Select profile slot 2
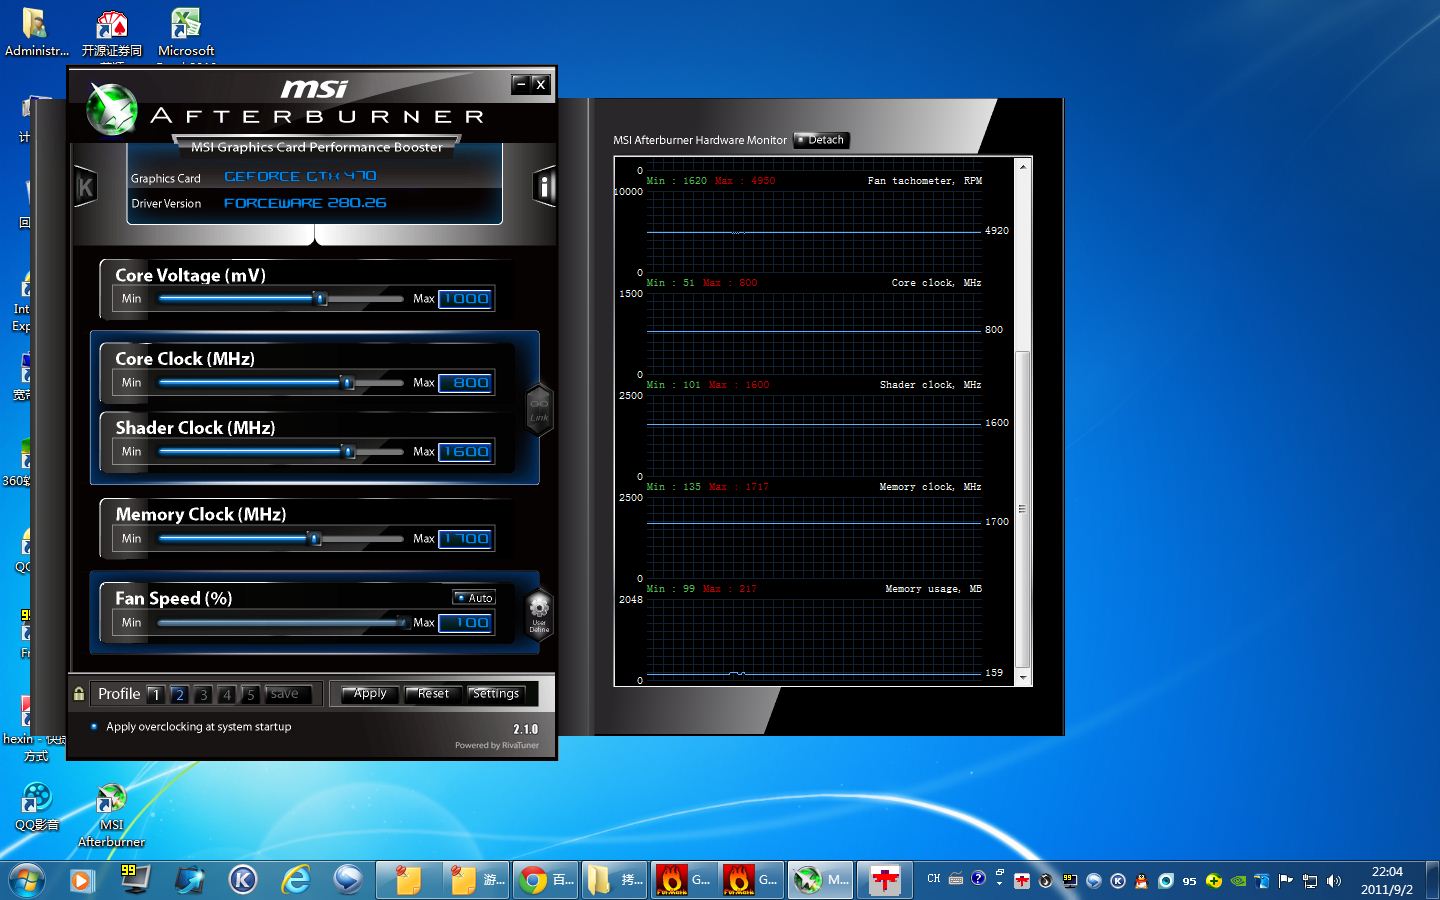1440x900 pixels. coord(180,694)
